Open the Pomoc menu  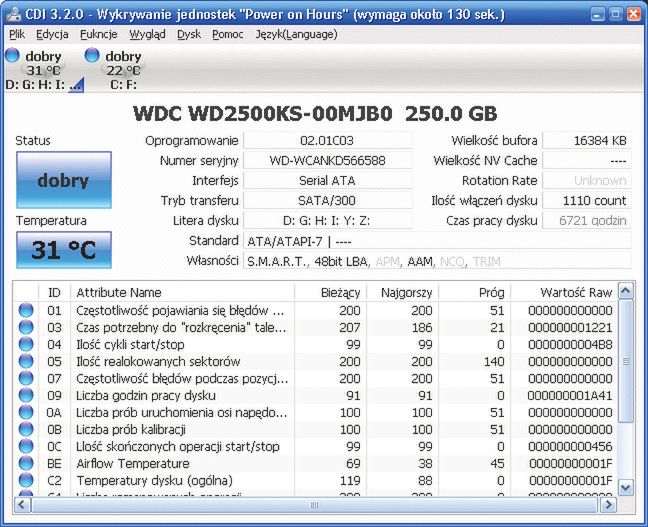click(x=228, y=34)
